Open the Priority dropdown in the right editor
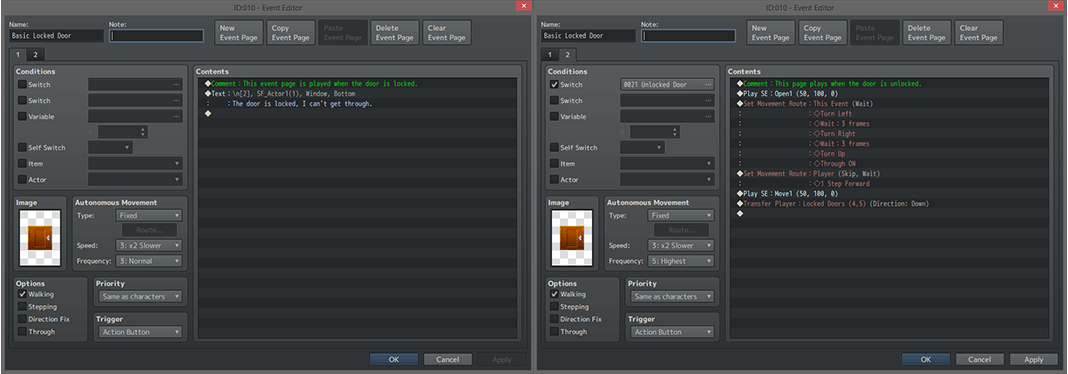The height and width of the screenshot is (374, 1068). (672, 296)
